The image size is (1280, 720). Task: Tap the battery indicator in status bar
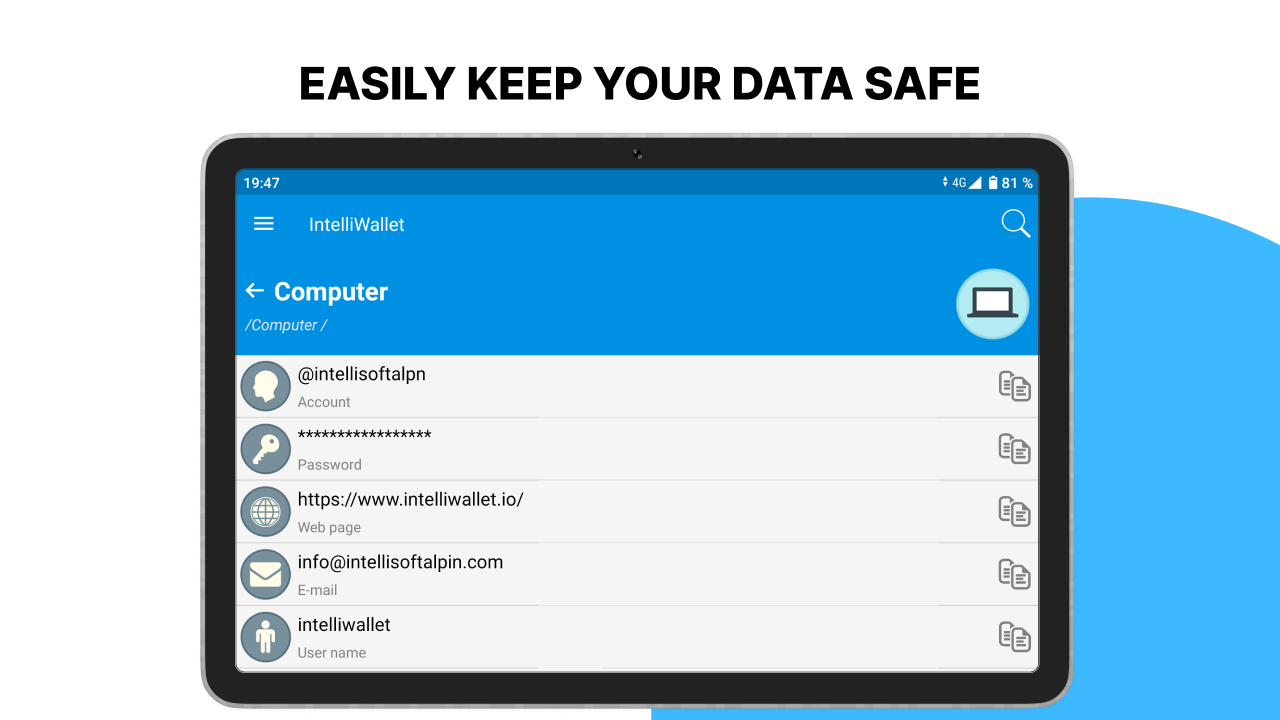click(x=993, y=183)
